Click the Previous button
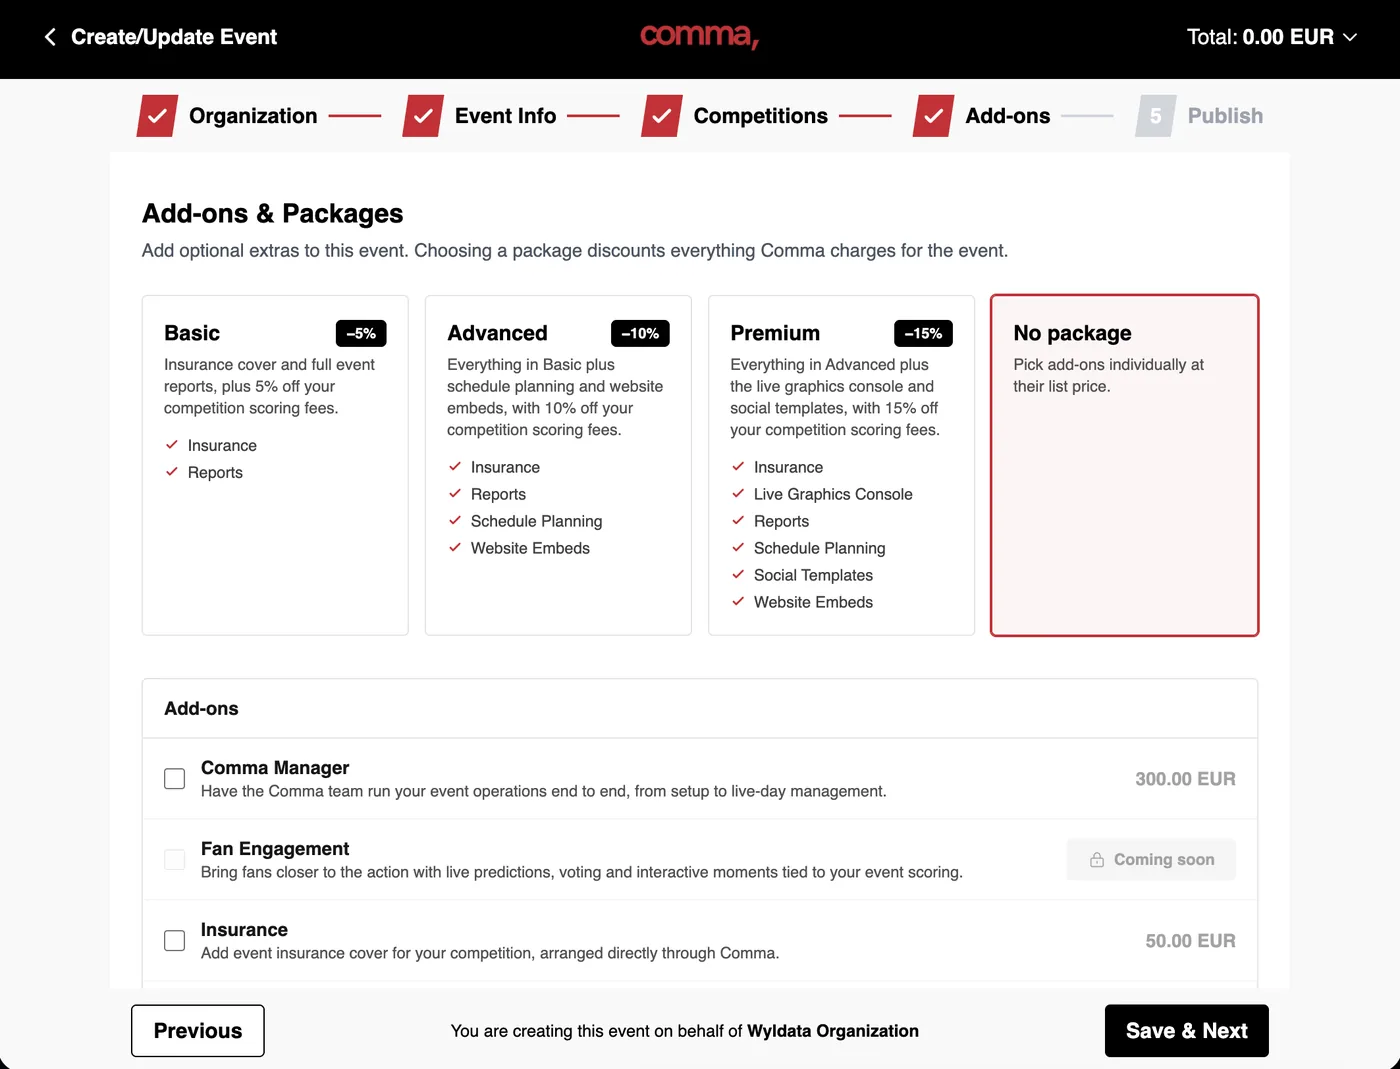 point(198,1031)
